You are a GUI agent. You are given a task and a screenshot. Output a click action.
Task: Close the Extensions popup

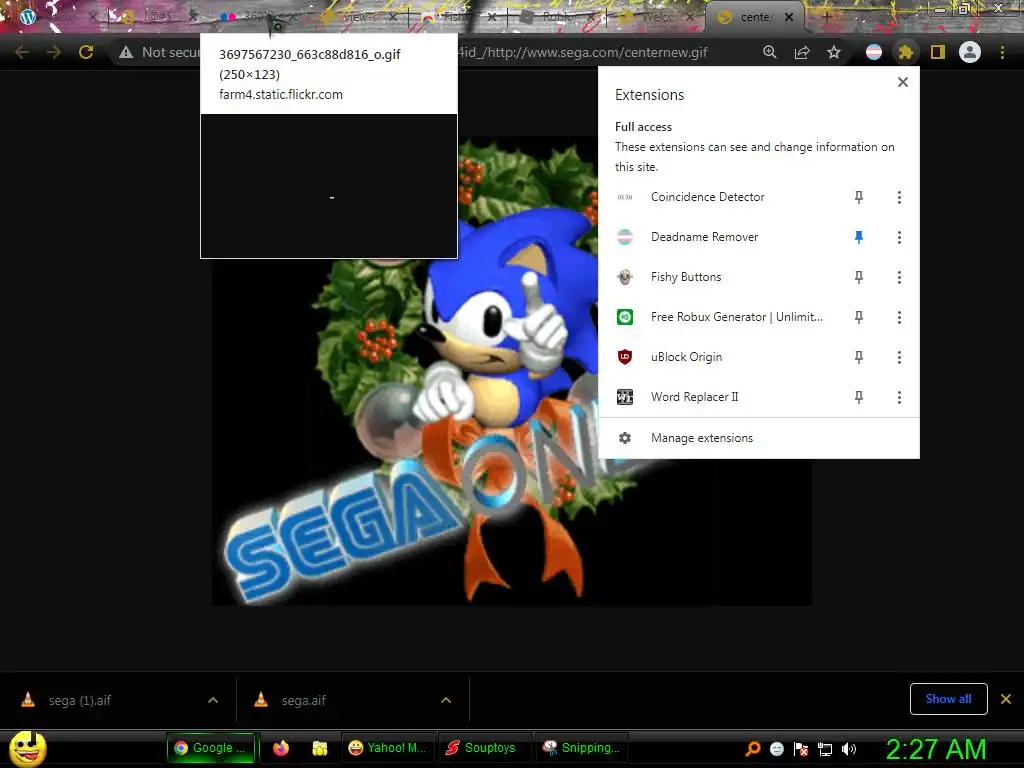(903, 82)
